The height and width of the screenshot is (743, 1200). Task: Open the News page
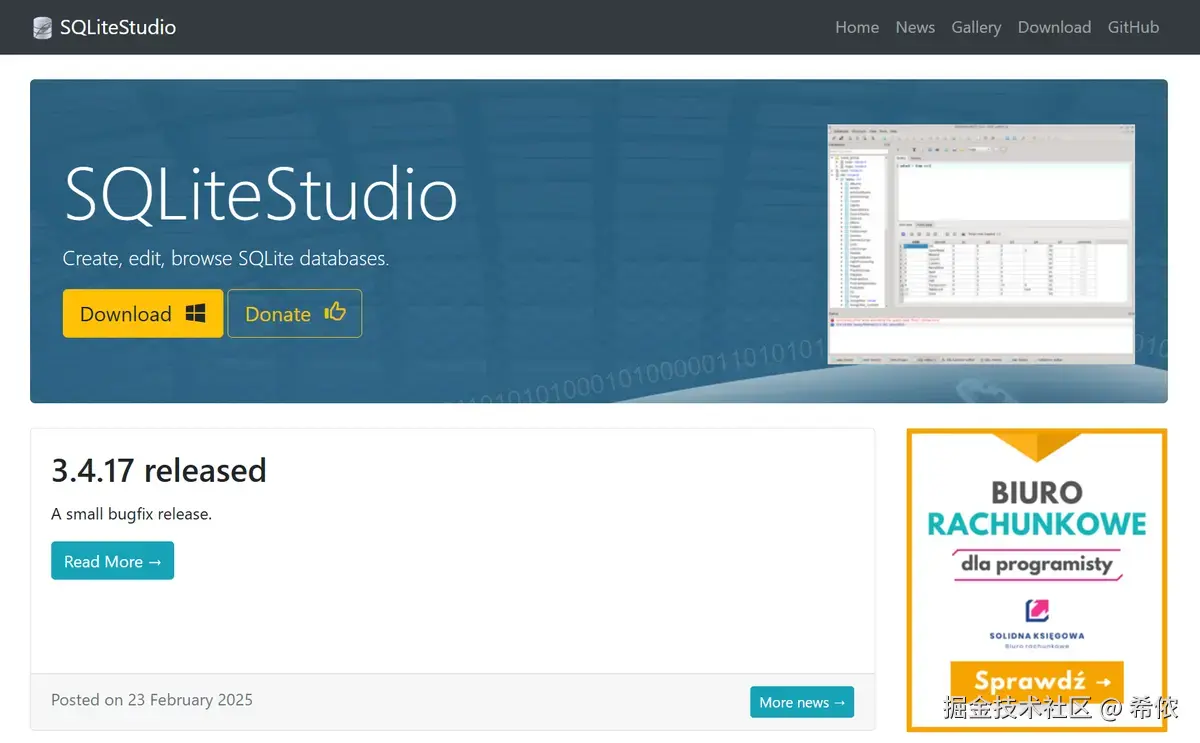pos(915,27)
